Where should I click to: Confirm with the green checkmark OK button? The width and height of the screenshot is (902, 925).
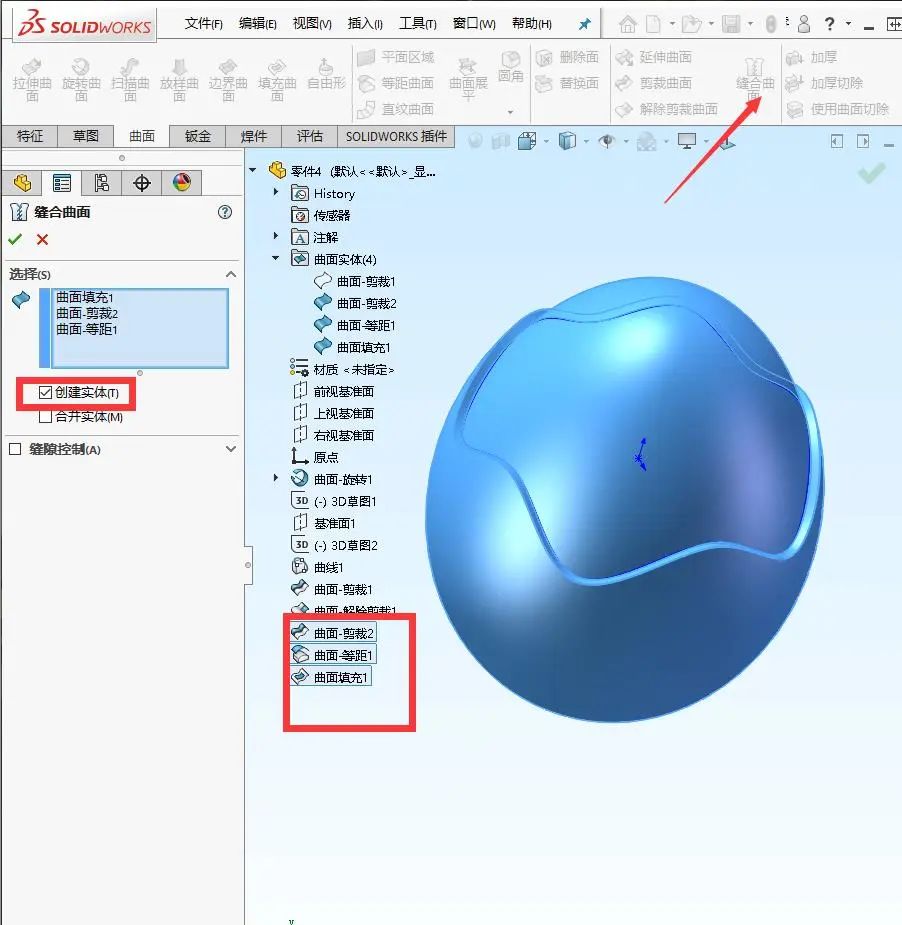coord(16,239)
